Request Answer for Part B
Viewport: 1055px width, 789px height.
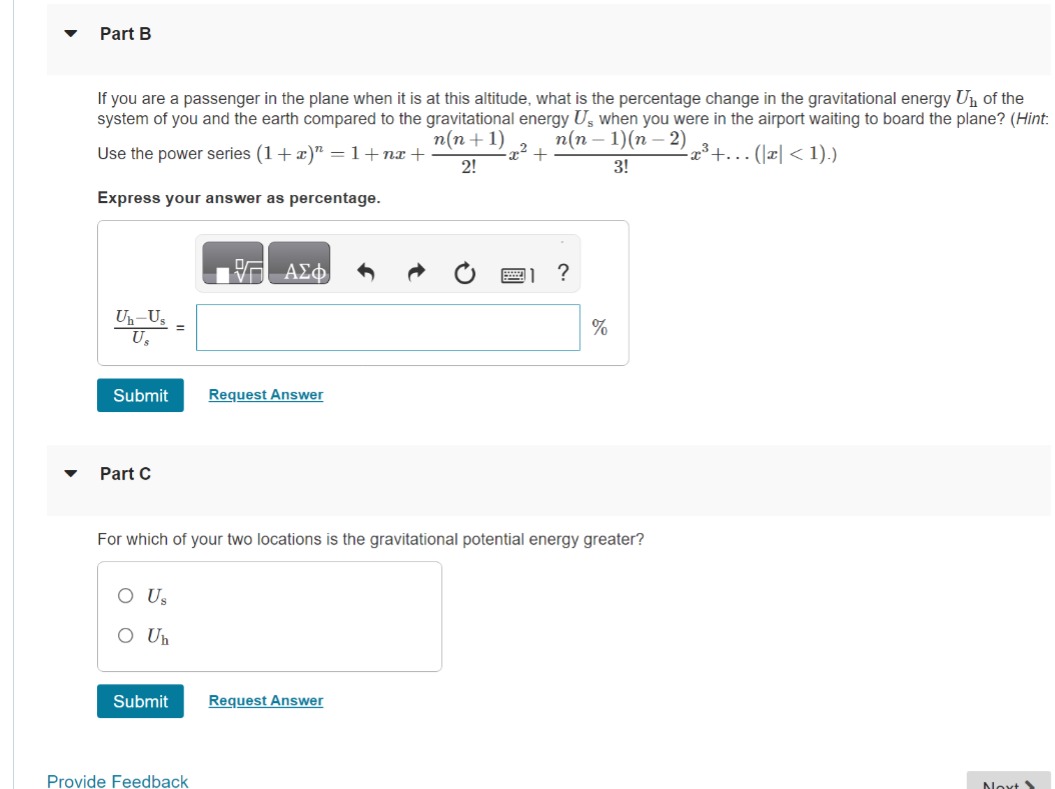pyautogui.click(x=265, y=395)
